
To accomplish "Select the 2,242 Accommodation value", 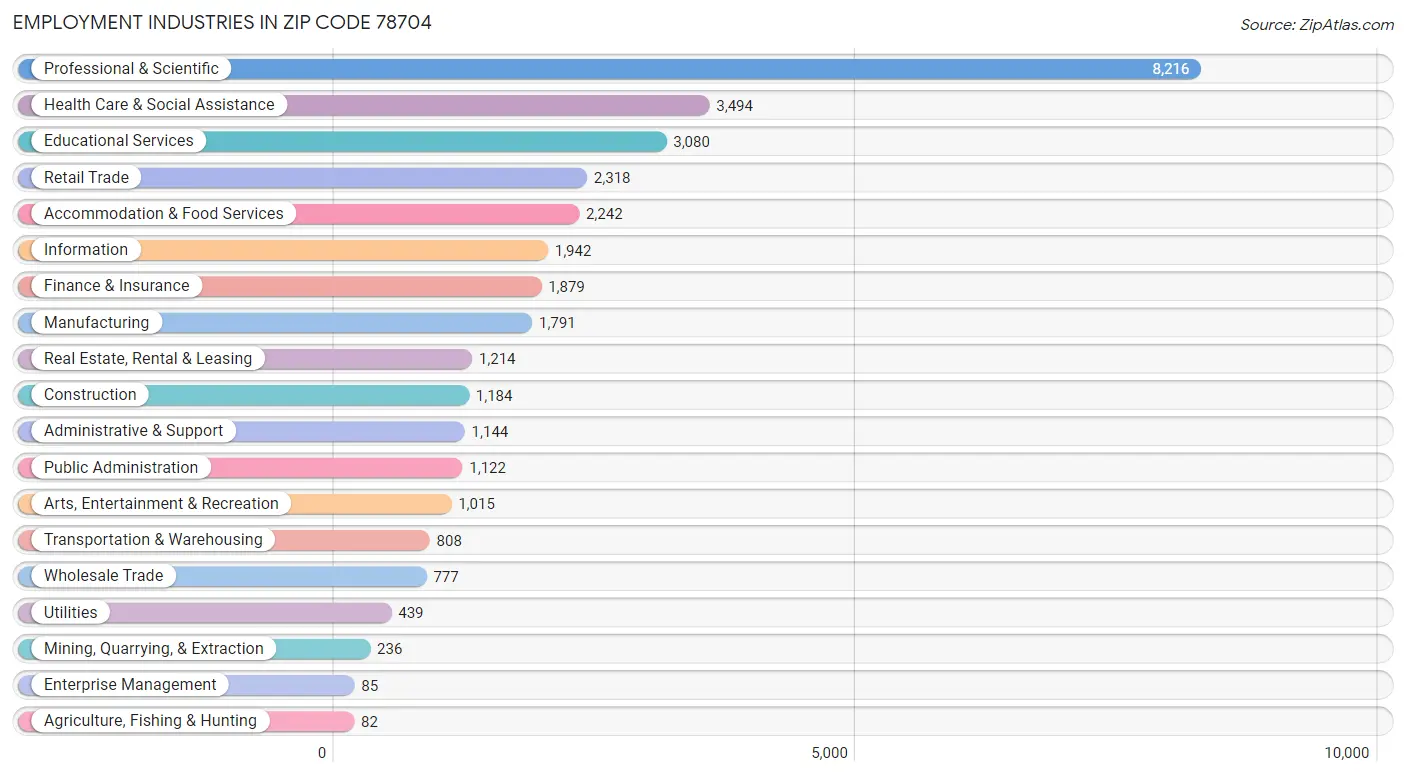I will (x=604, y=214).
